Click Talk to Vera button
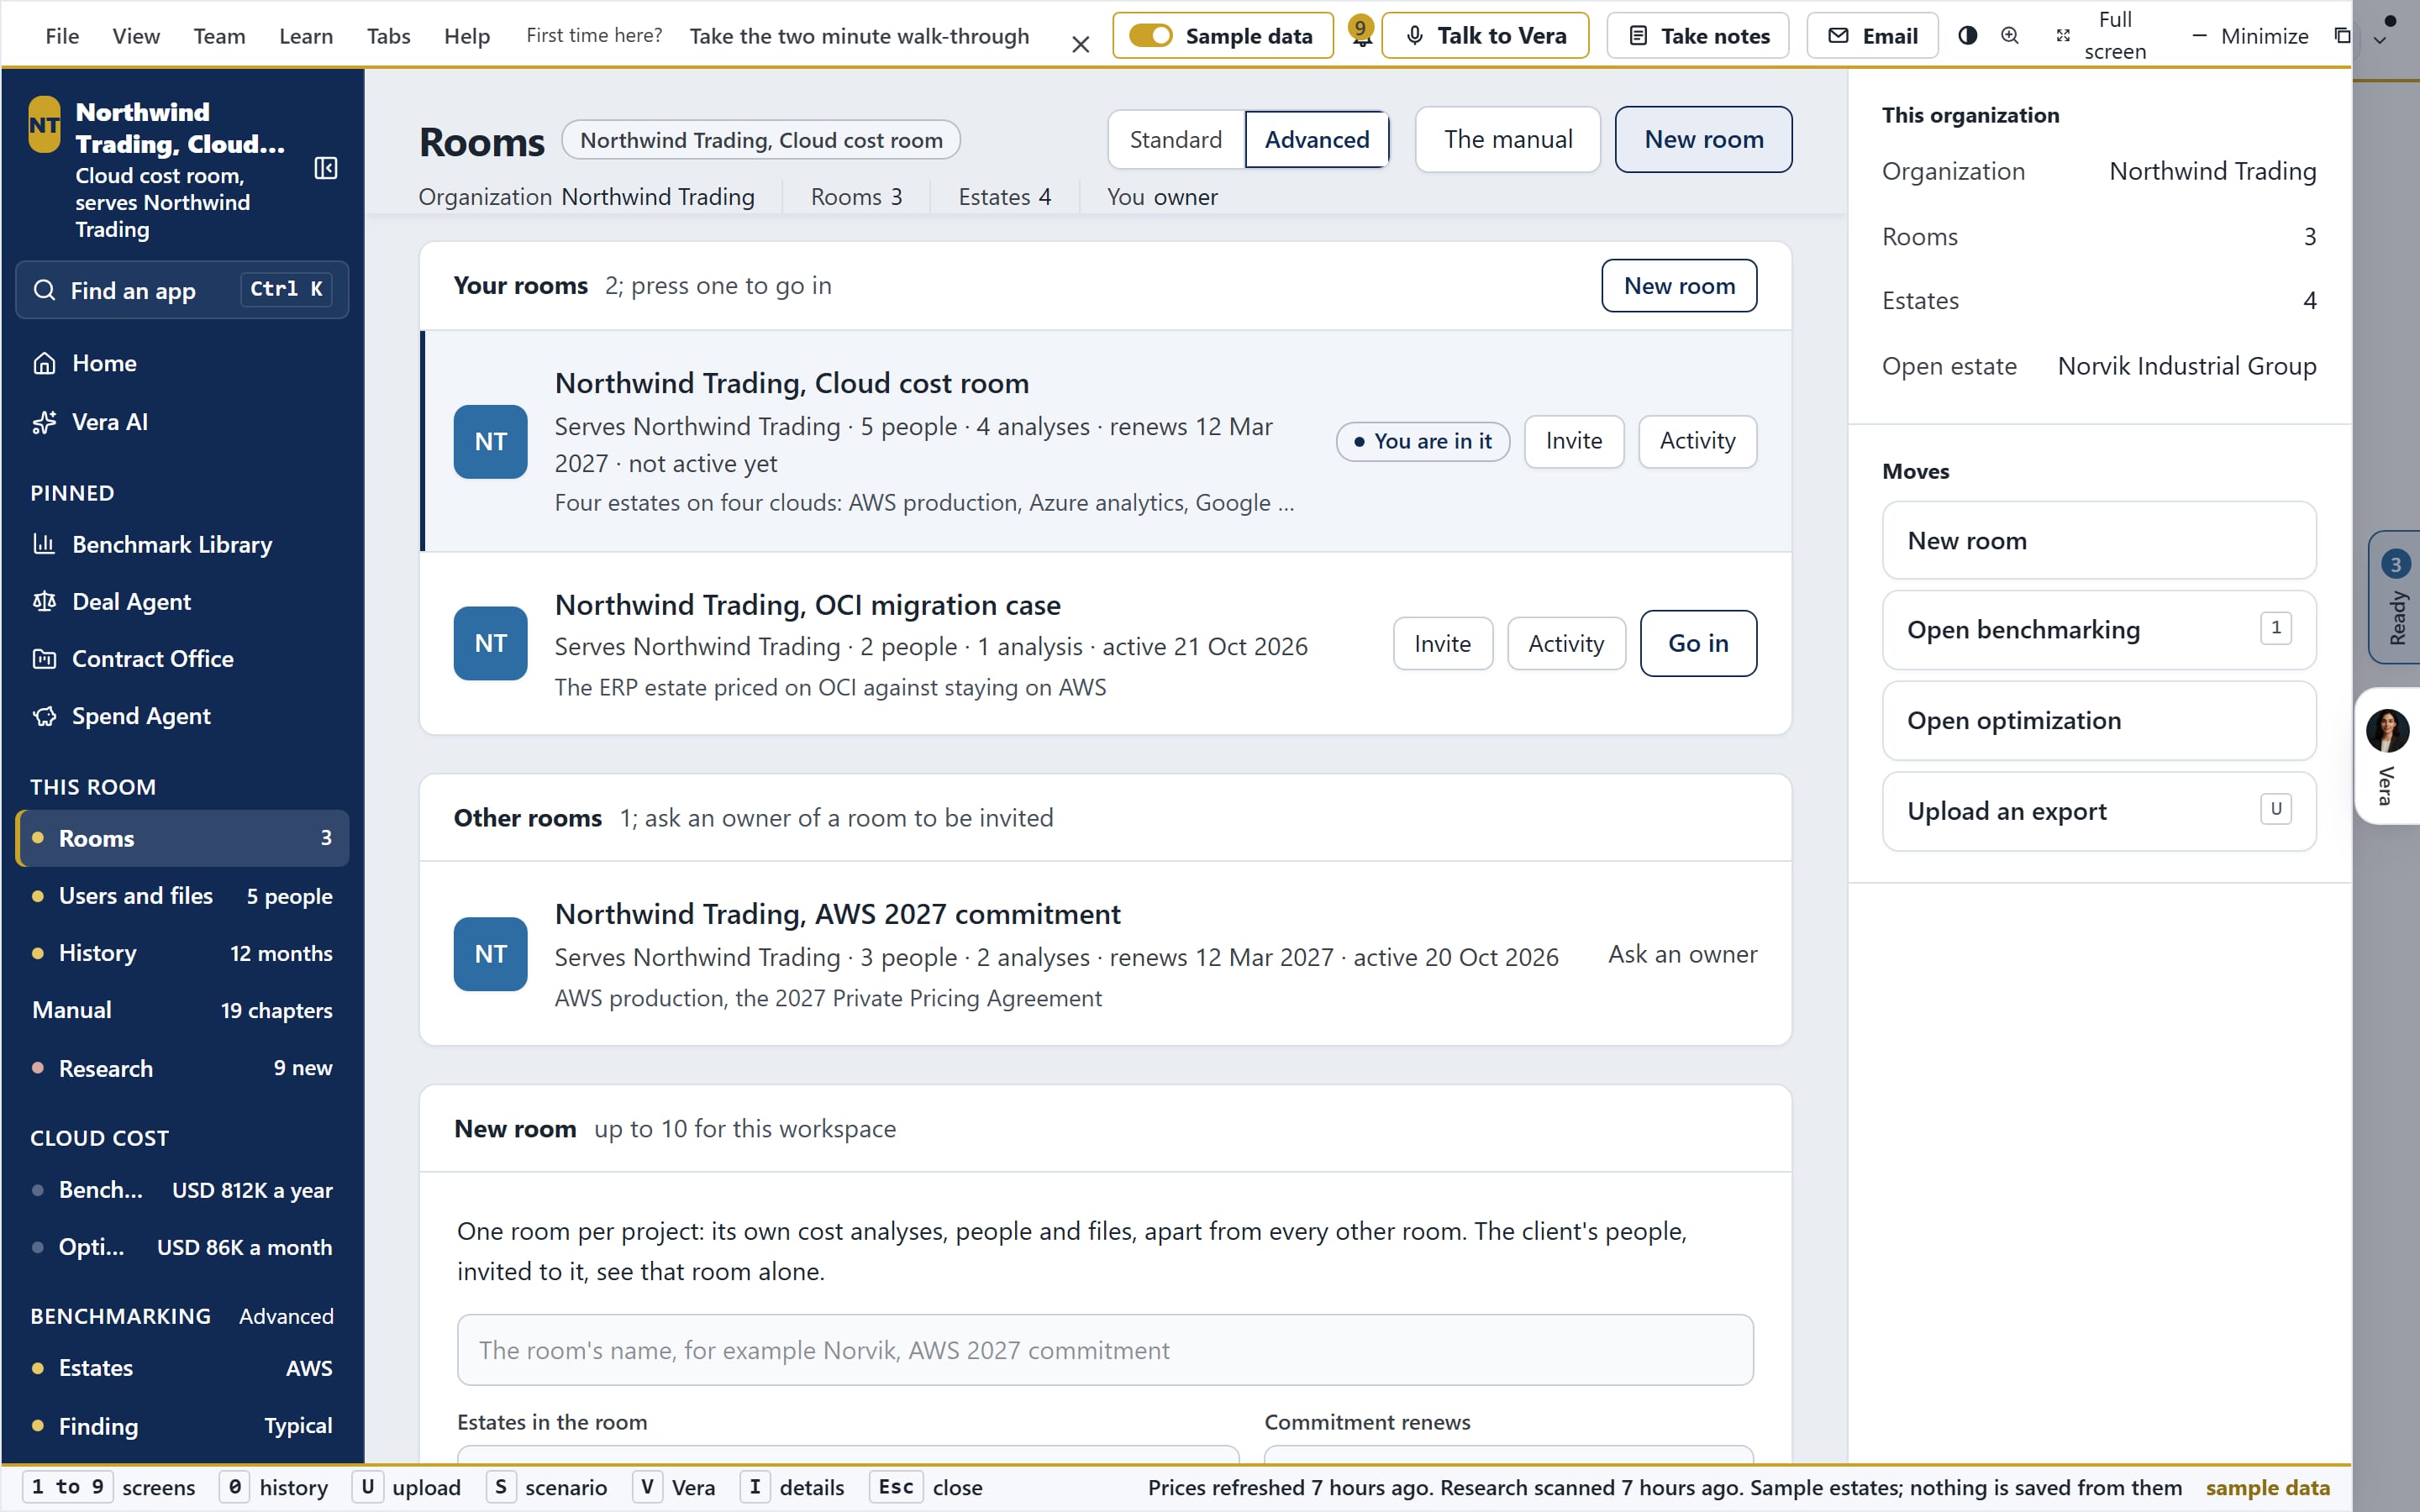Viewport: 2420px width, 1512px height. click(1485, 35)
